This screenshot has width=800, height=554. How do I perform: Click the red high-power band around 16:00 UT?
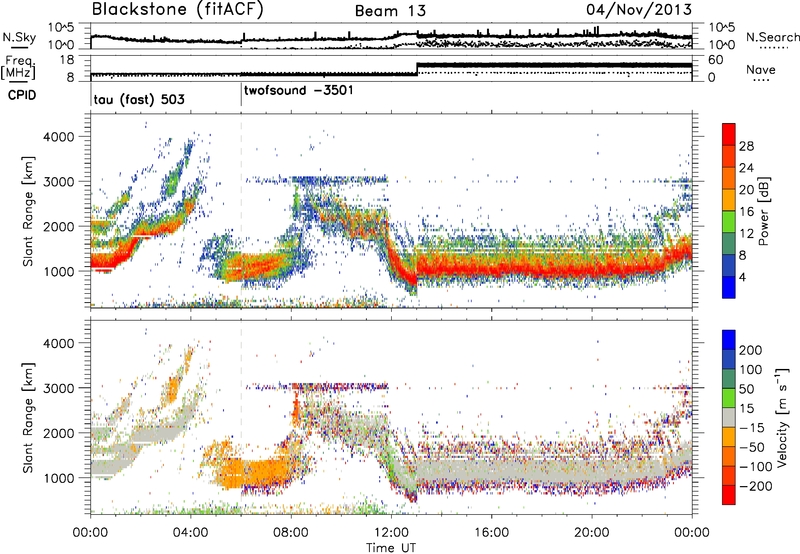click(x=491, y=268)
